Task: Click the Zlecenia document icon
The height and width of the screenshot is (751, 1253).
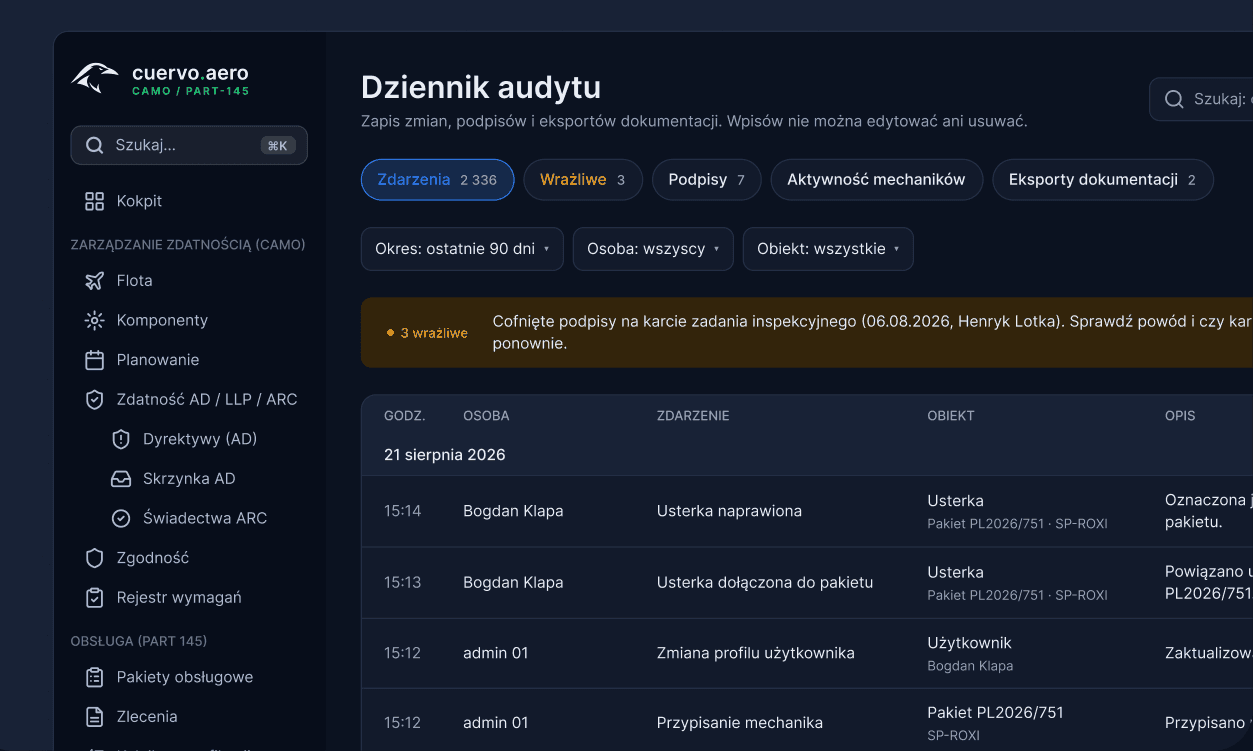Action: pos(94,717)
